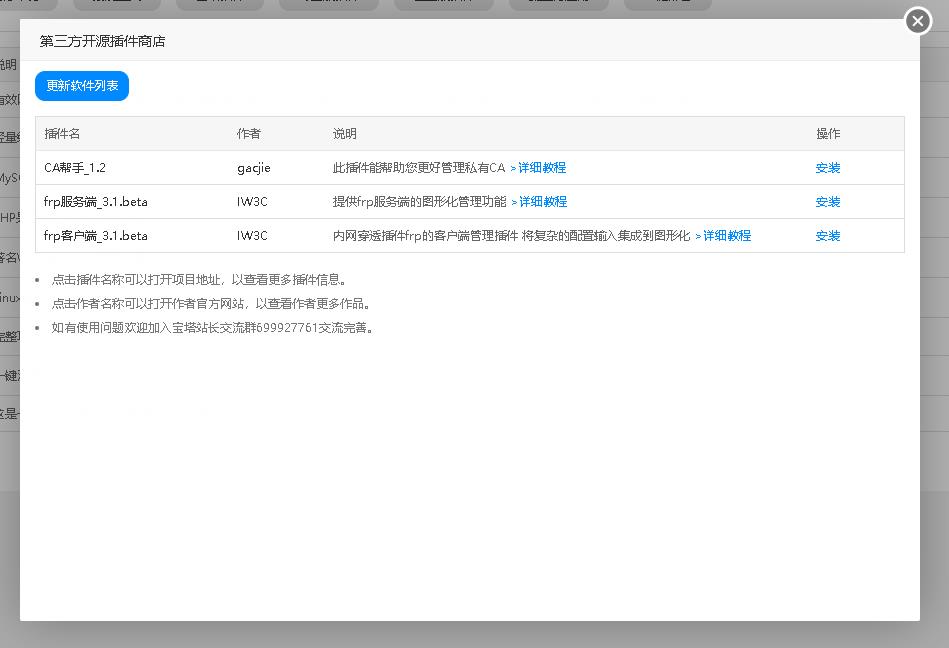Screen dimensions: 949x648
Task: Open the CA帮手_1.2 plugin name
Action: [75, 168]
